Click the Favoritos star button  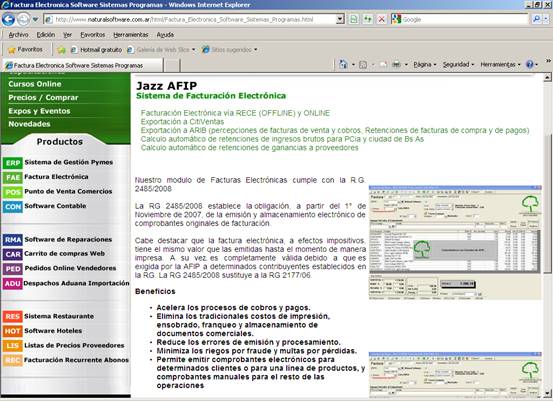point(25,49)
